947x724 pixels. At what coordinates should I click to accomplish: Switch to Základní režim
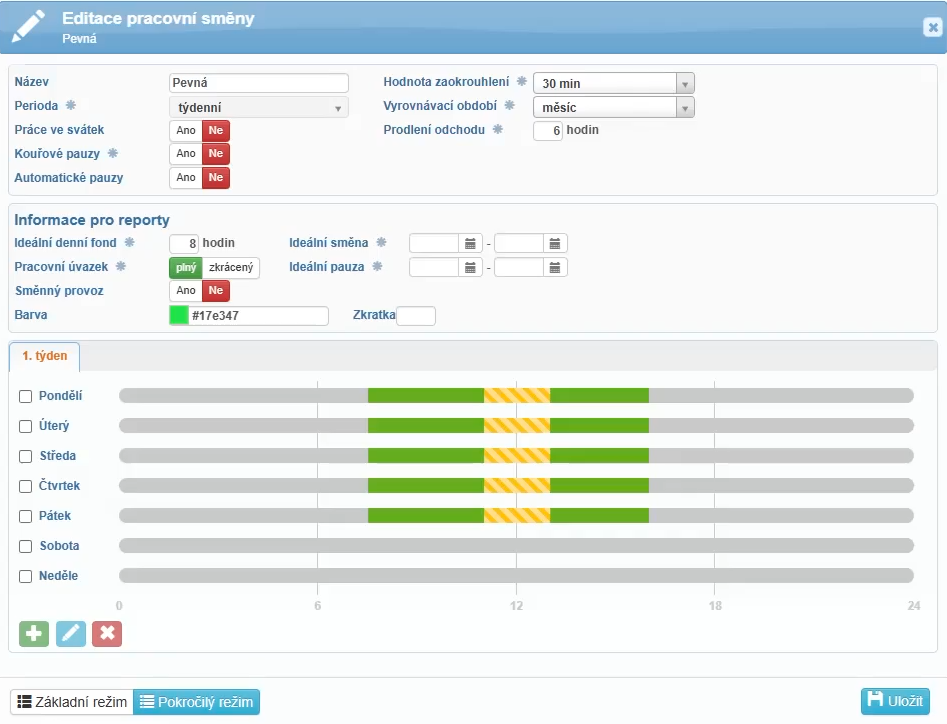tap(72, 702)
